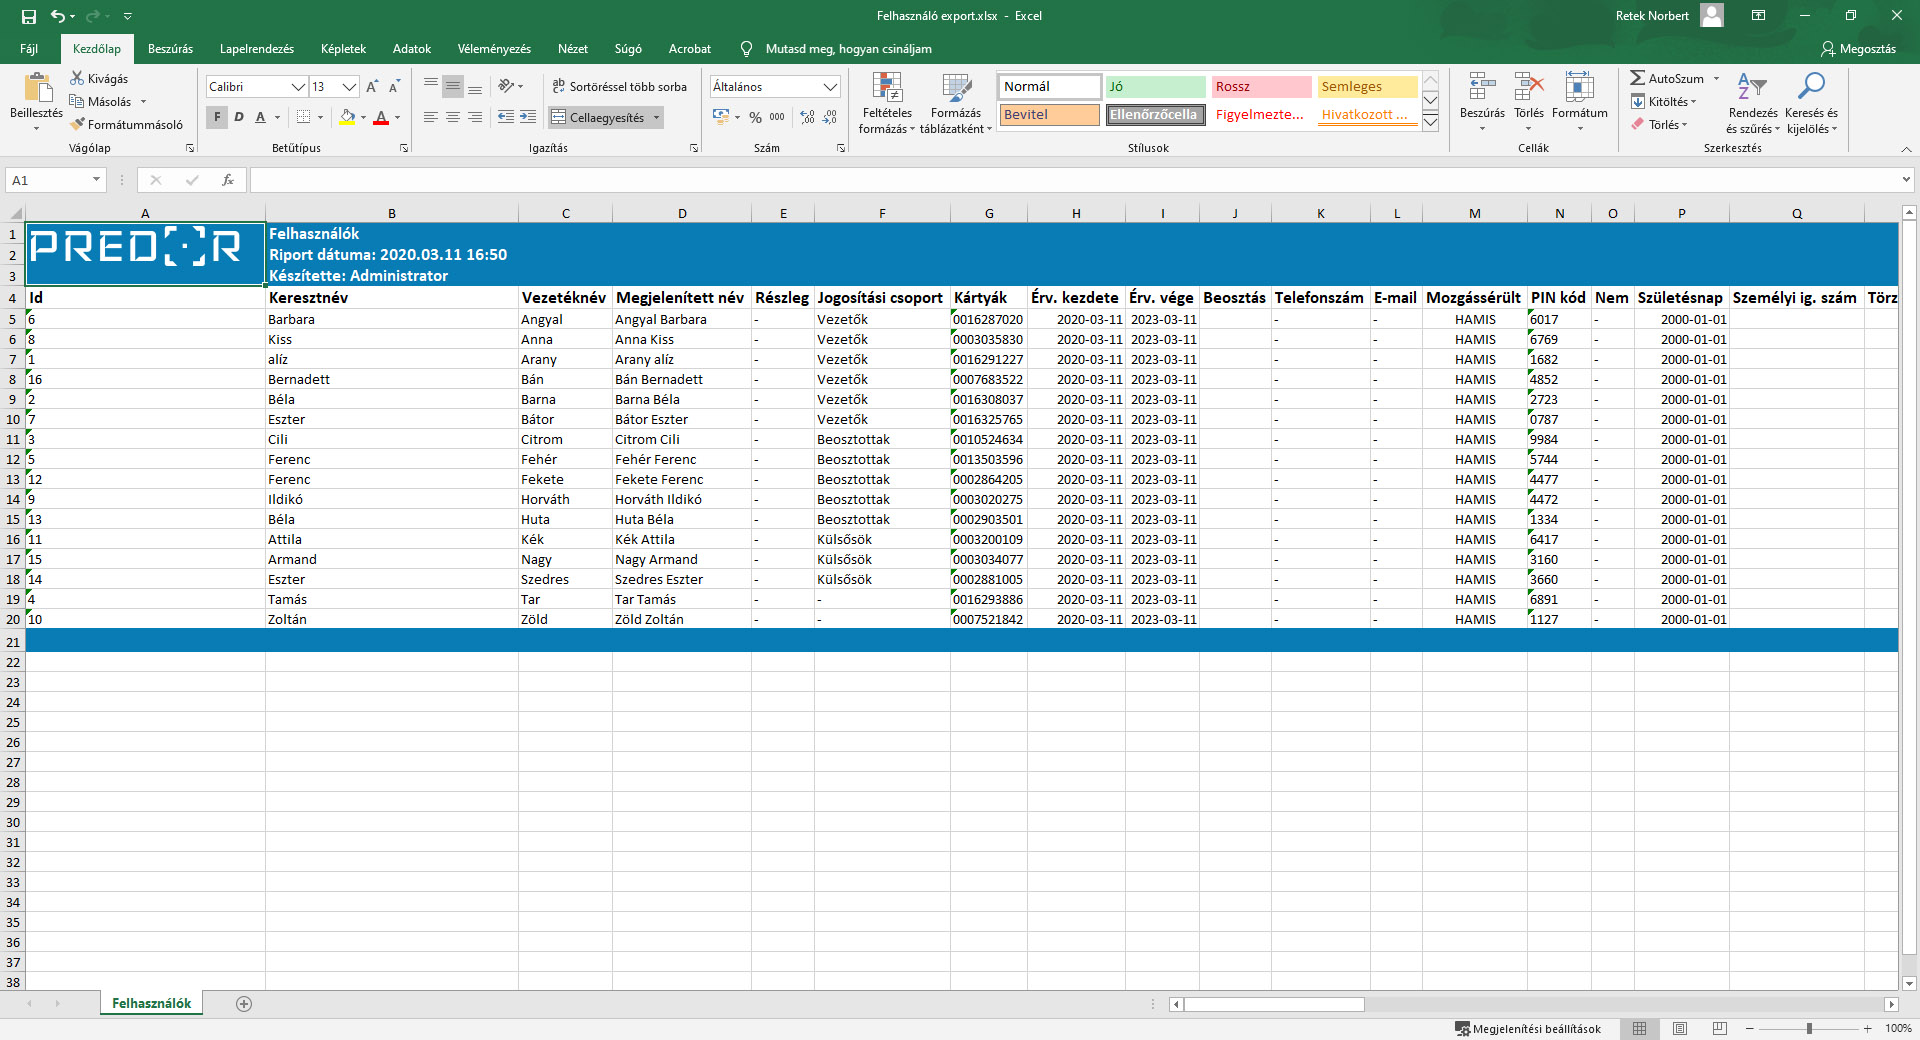This screenshot has width=1920, height=1040.
Task: Expand the number format Általános dropdown
Action: pyautogui.click(x=830, y=87)
